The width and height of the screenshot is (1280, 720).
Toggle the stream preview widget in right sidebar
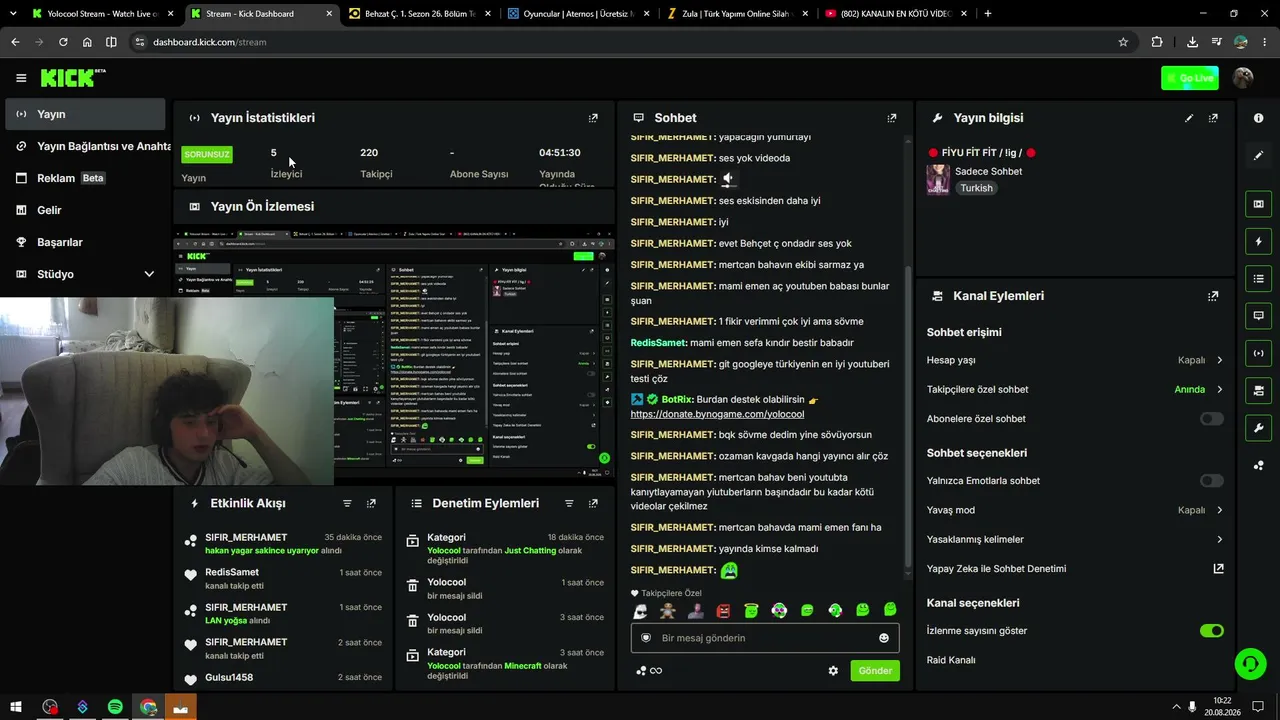[1258, 204]
